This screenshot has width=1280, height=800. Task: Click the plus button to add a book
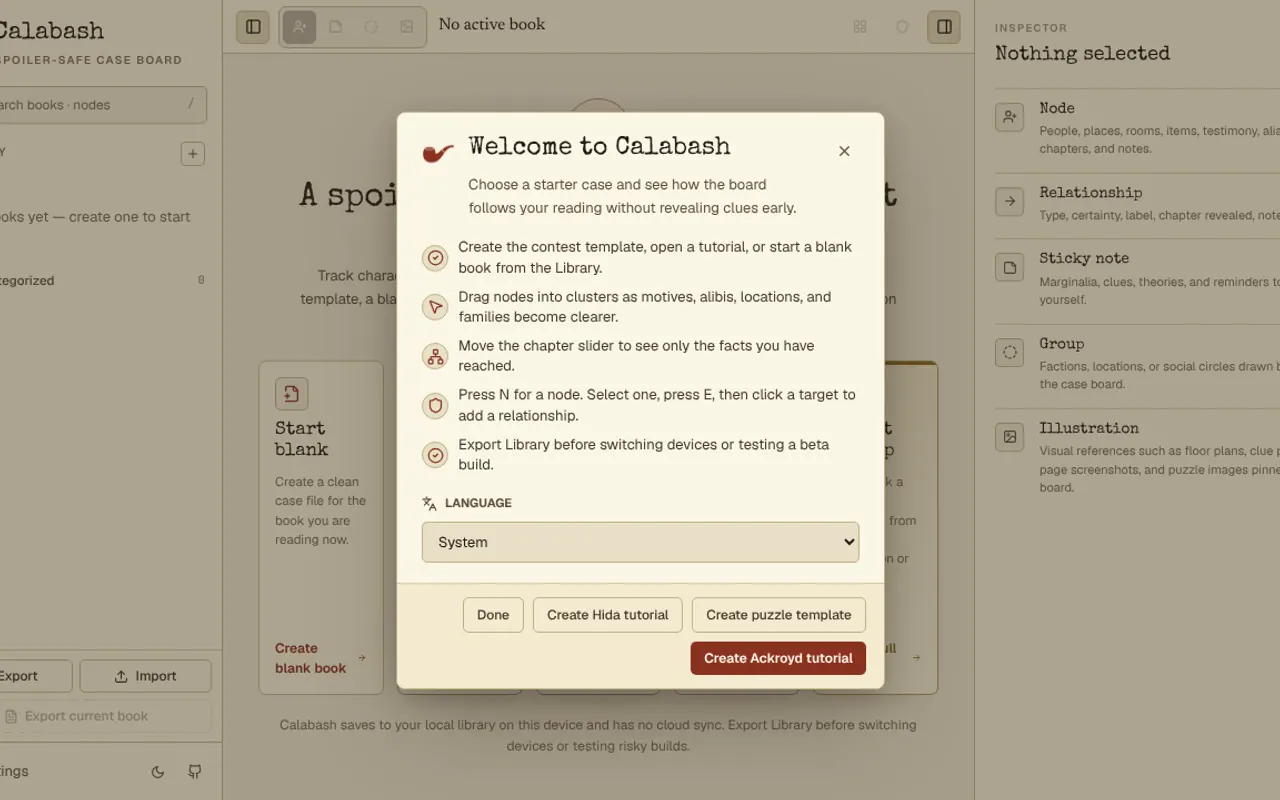click(x=193, y=154)
